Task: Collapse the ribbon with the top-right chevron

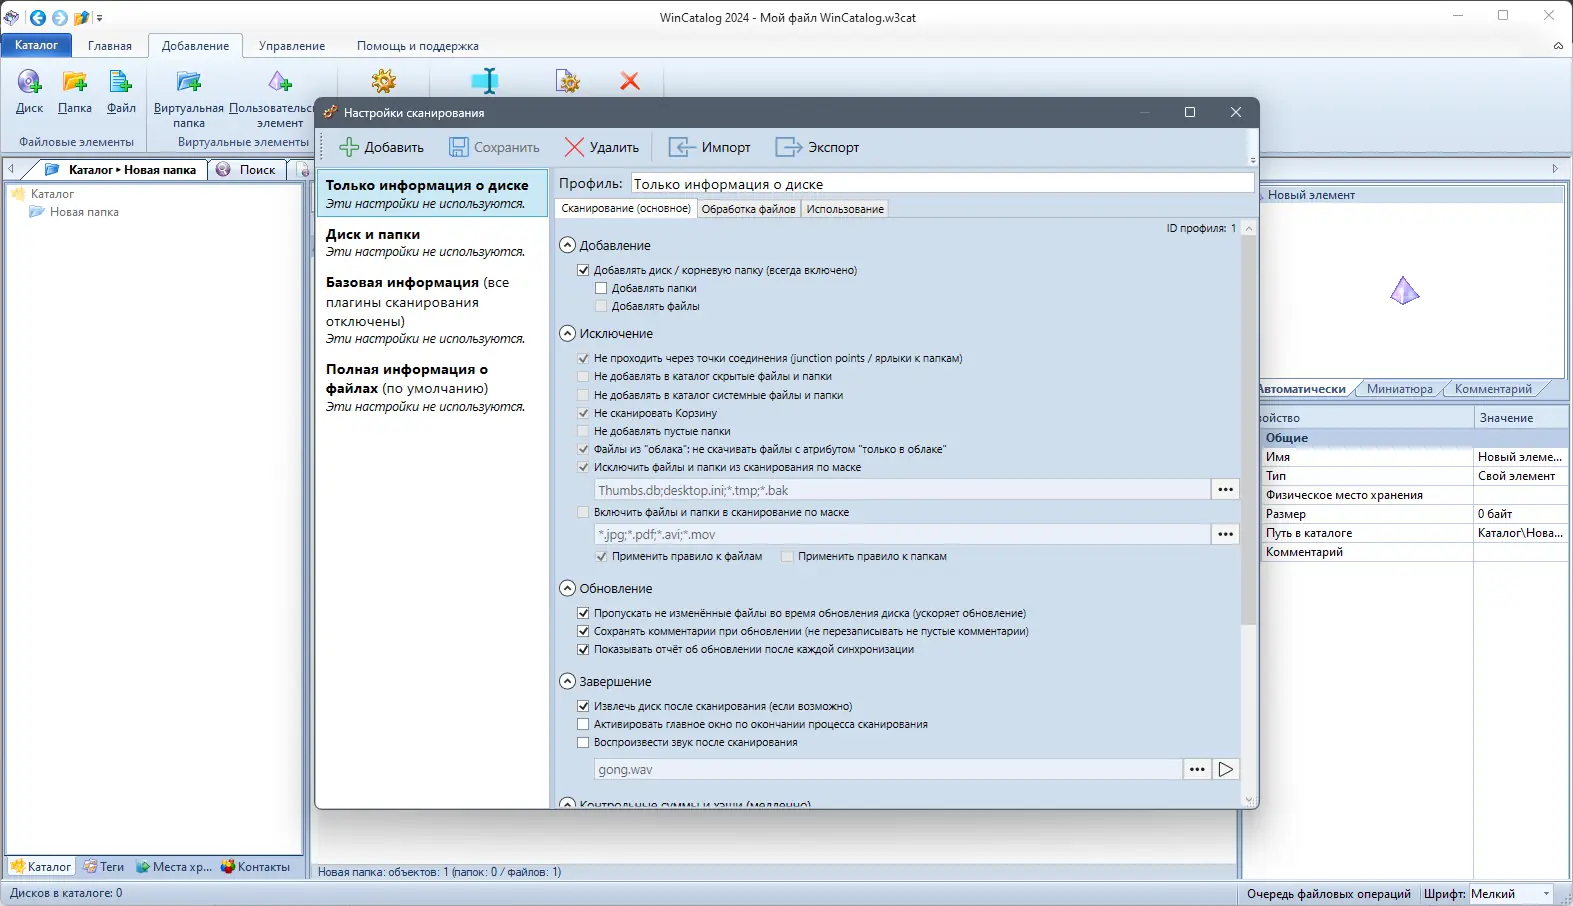Action: [x=1558, y=46]
